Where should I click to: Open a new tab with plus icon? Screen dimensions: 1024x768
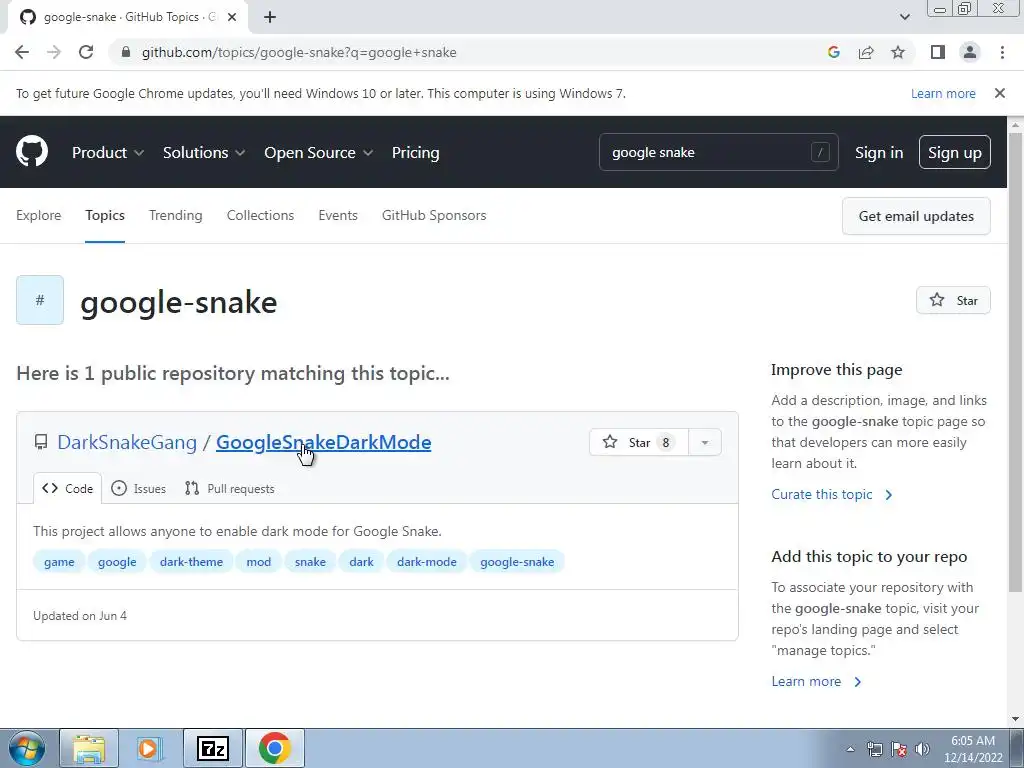tap(270, 17)
